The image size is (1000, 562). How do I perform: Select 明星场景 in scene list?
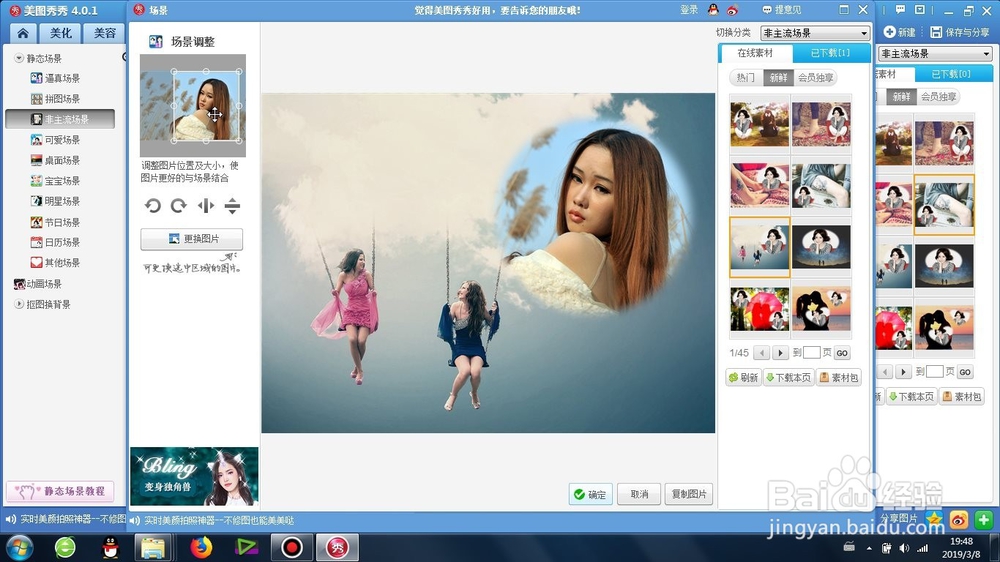point(55,201)
